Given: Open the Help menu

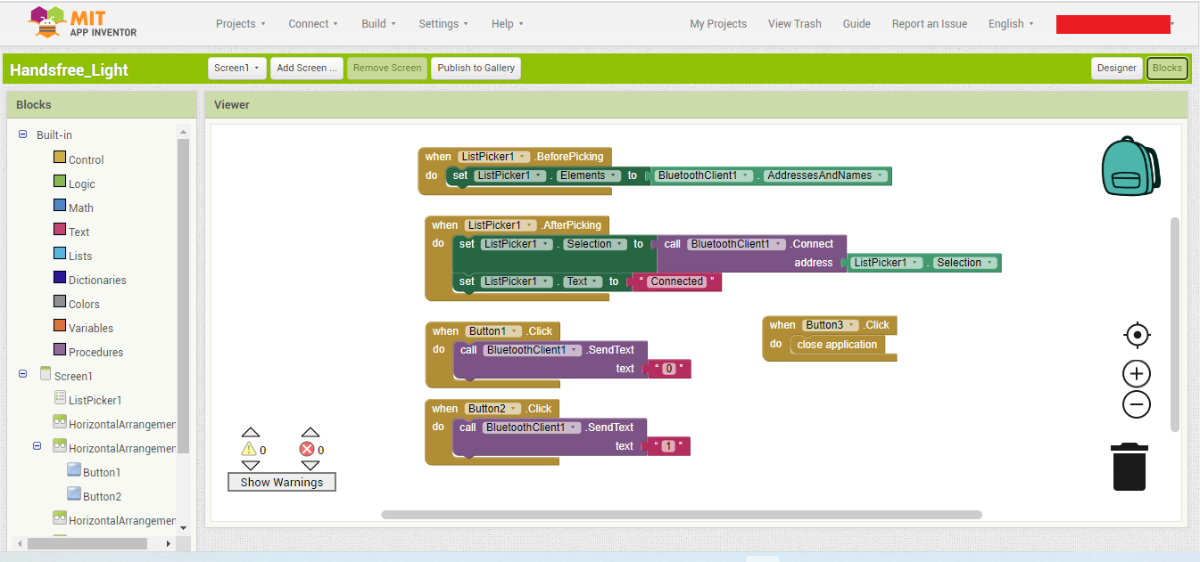Looking at the screenshot, I should tap(507, 23).
